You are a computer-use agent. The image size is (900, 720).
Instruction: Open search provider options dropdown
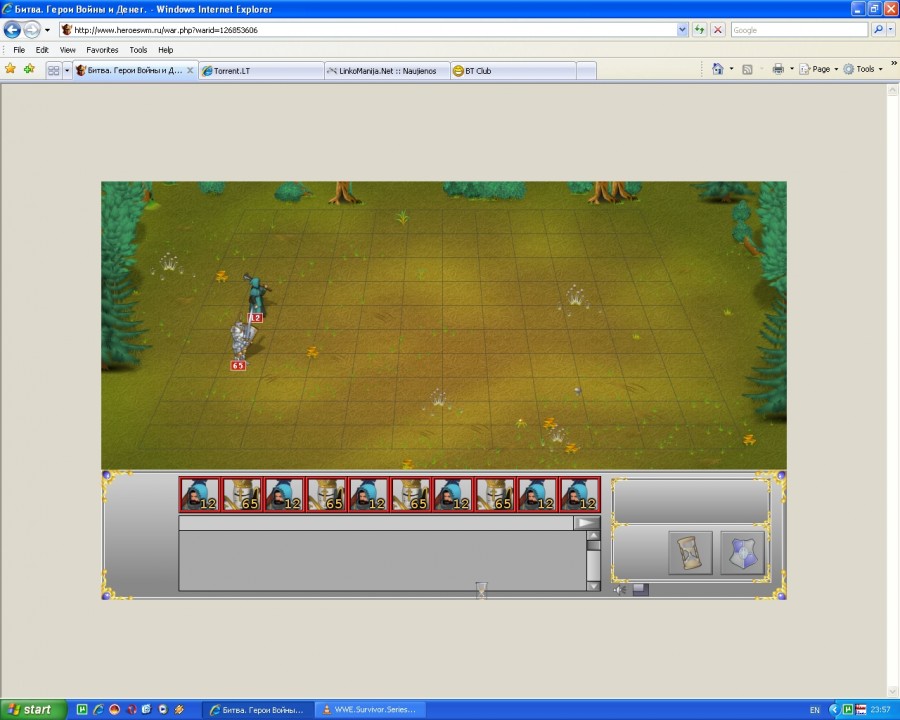[890, 30]
